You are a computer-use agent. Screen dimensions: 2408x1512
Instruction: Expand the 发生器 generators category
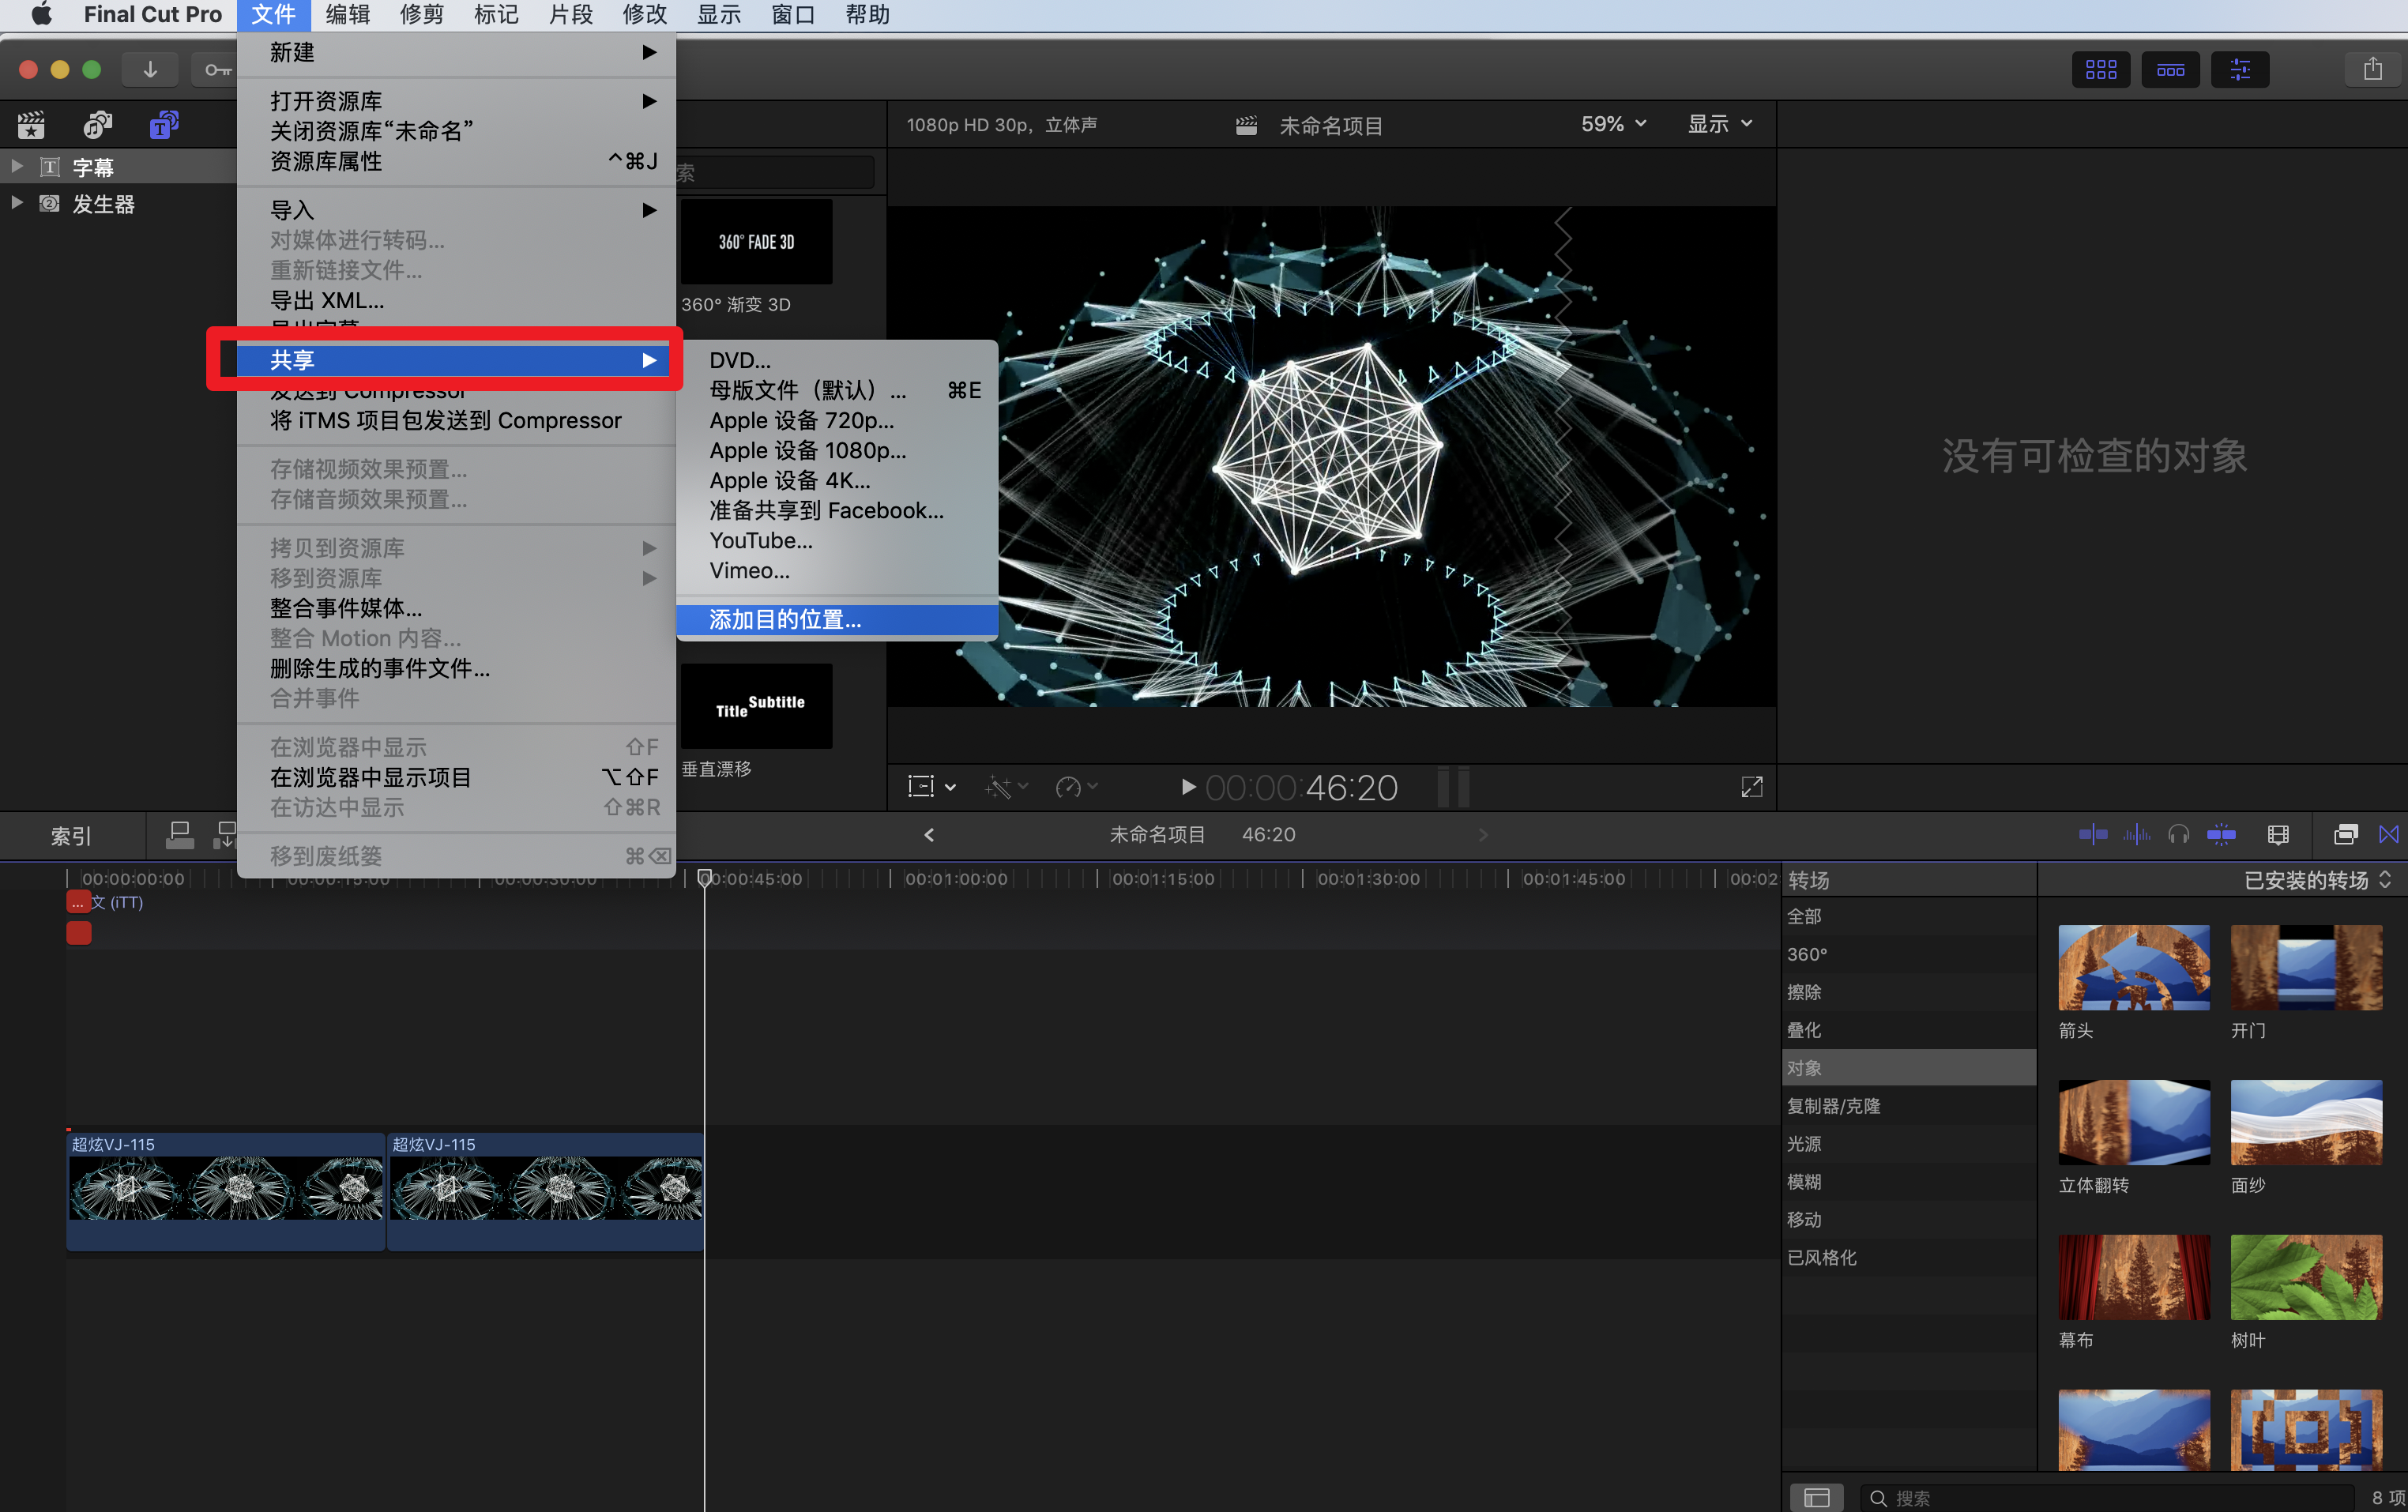pos(17,203)
